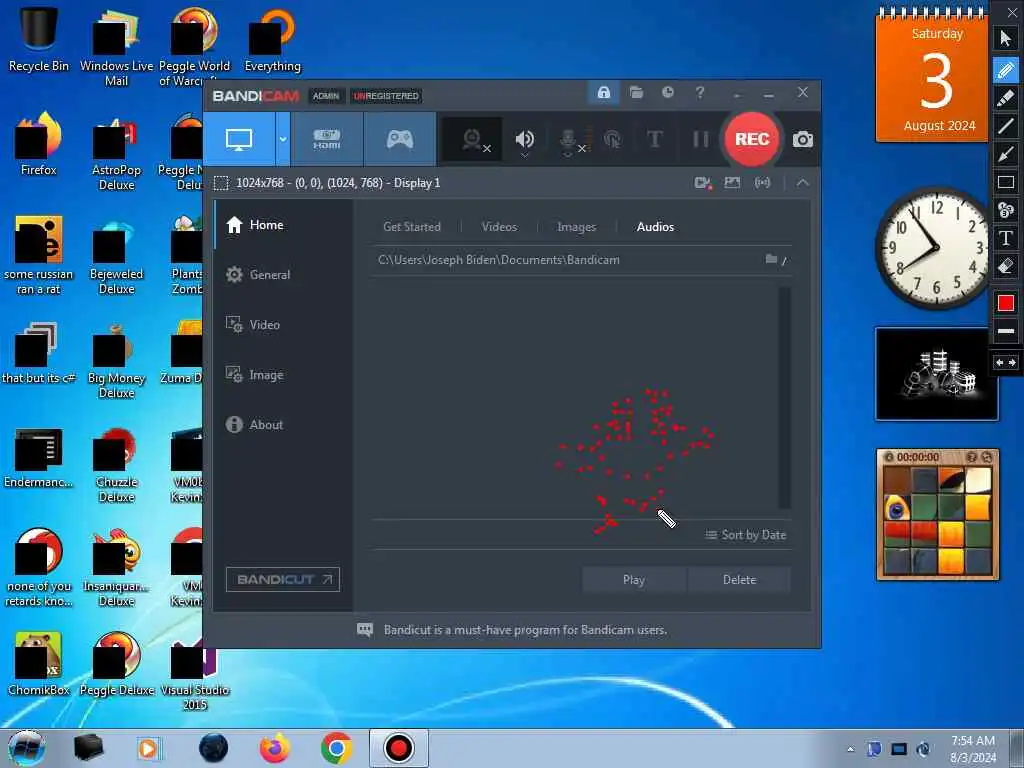Select the pencil tool in drawing toolbar

pyautogui.click(x=1006, y=69)
